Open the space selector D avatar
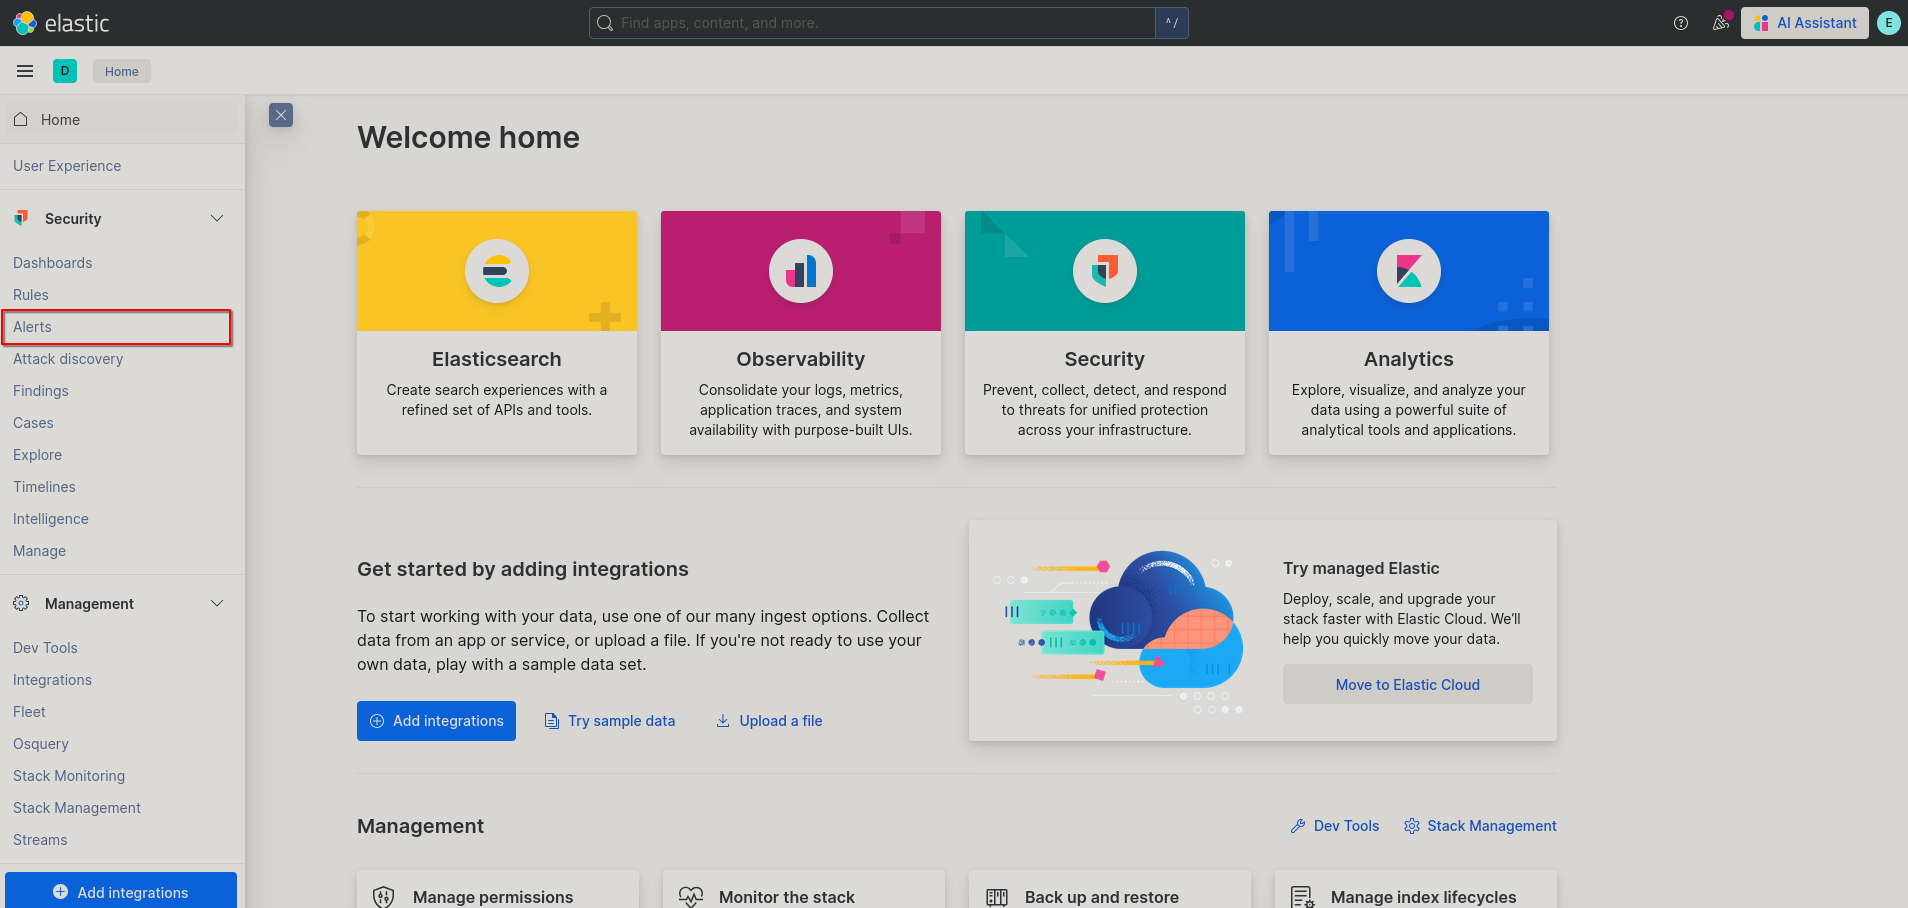 pos(65,71)
